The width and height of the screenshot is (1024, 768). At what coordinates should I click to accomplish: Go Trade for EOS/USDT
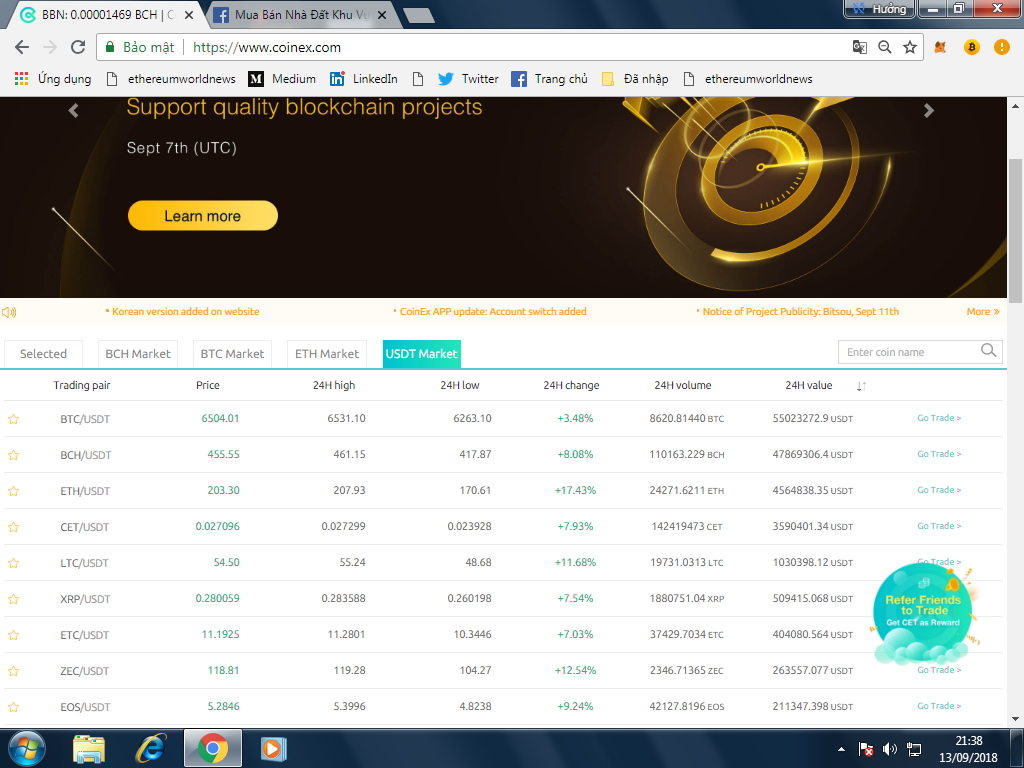[x=939, y=706]
